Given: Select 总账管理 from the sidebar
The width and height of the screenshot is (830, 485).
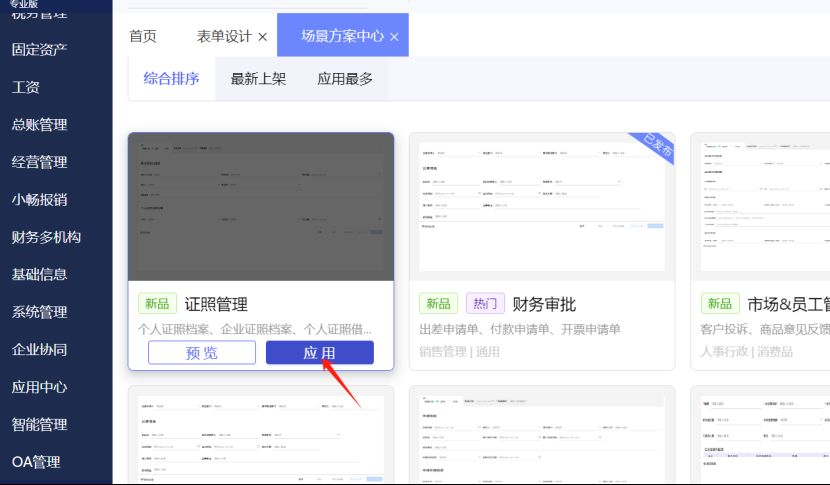Looking at the screenshot, I should pyautogui.click(x=40, y=124).
